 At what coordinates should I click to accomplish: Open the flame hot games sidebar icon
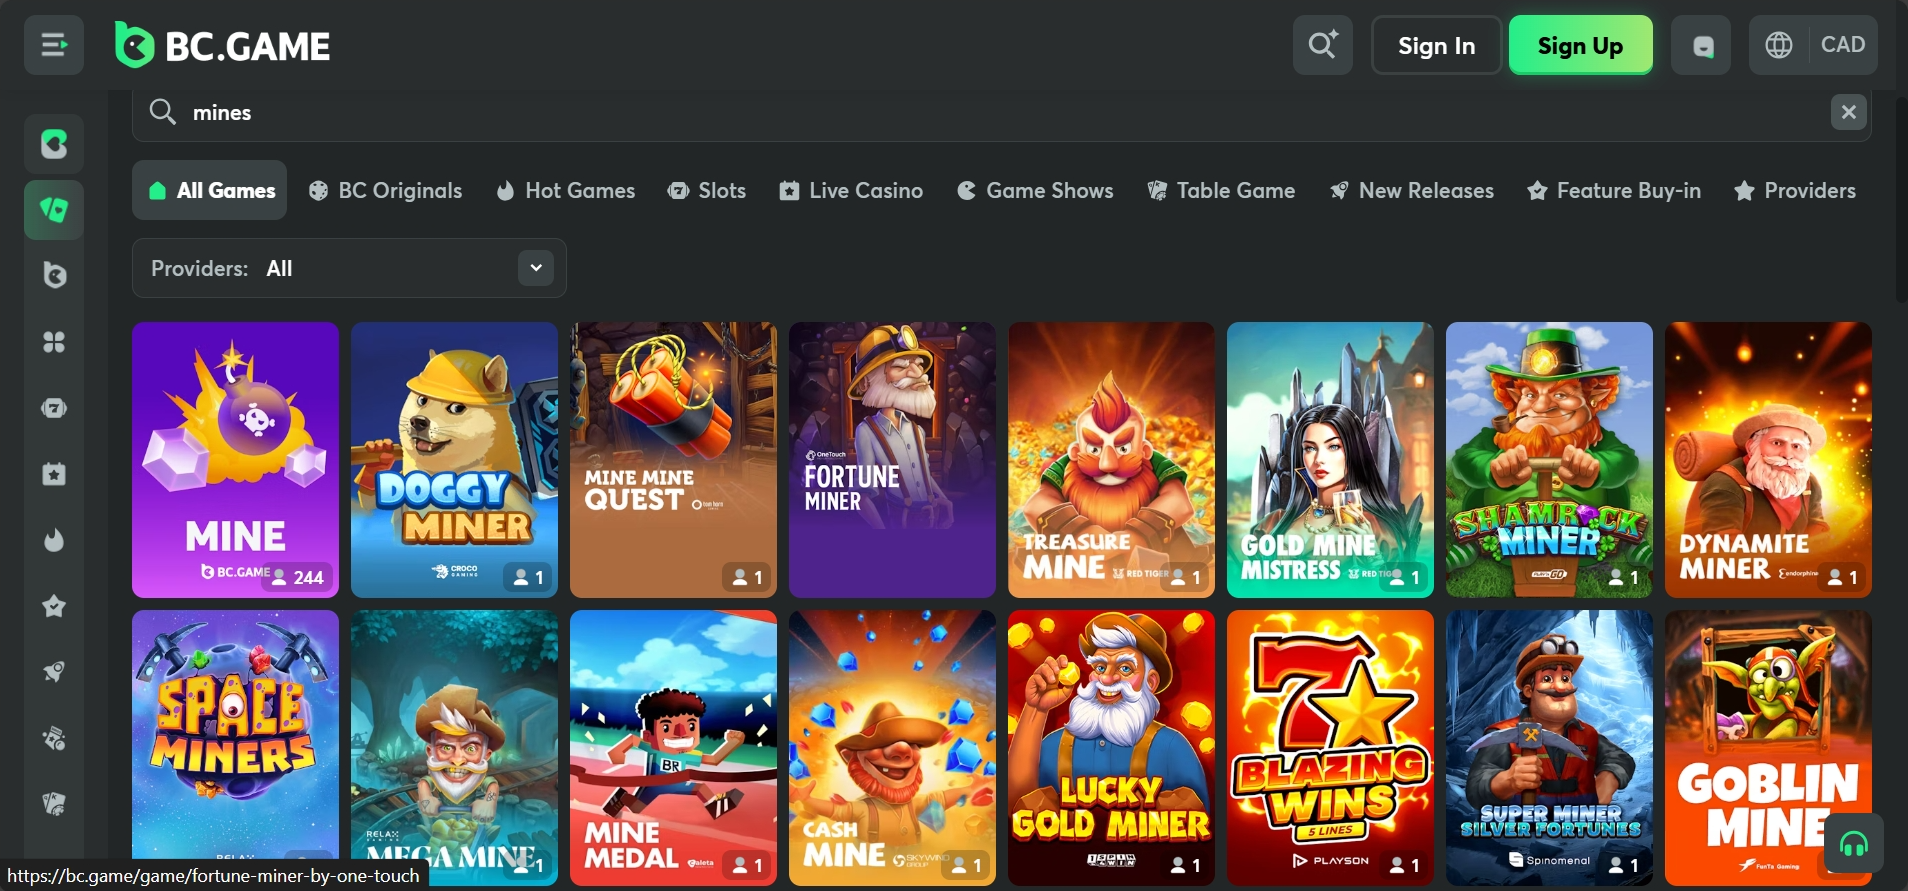[x=54, y=540]
